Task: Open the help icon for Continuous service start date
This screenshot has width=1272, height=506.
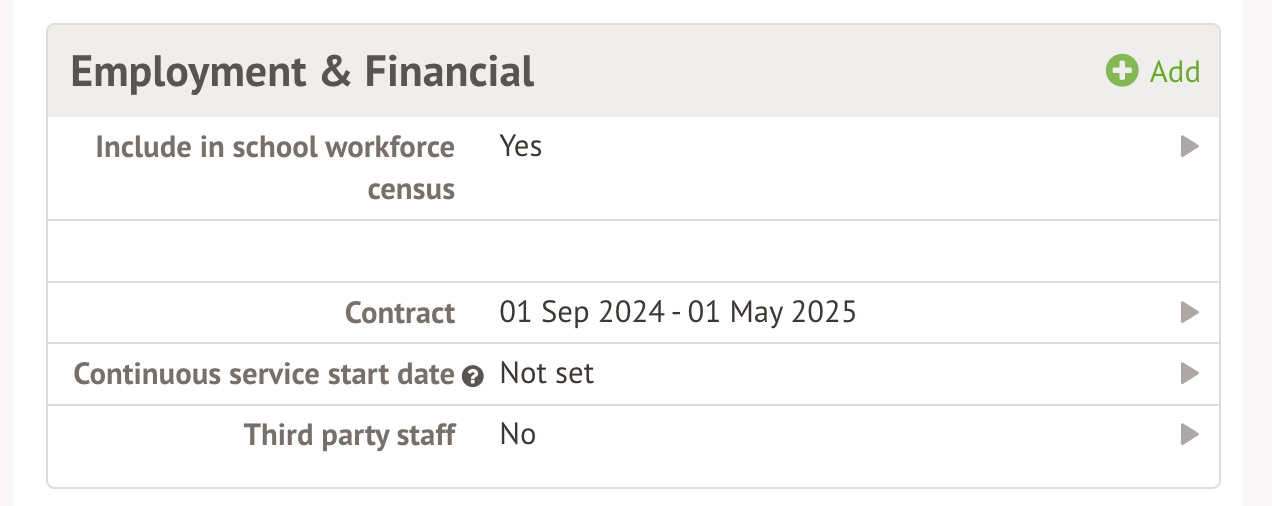Action: click(474, 376)
